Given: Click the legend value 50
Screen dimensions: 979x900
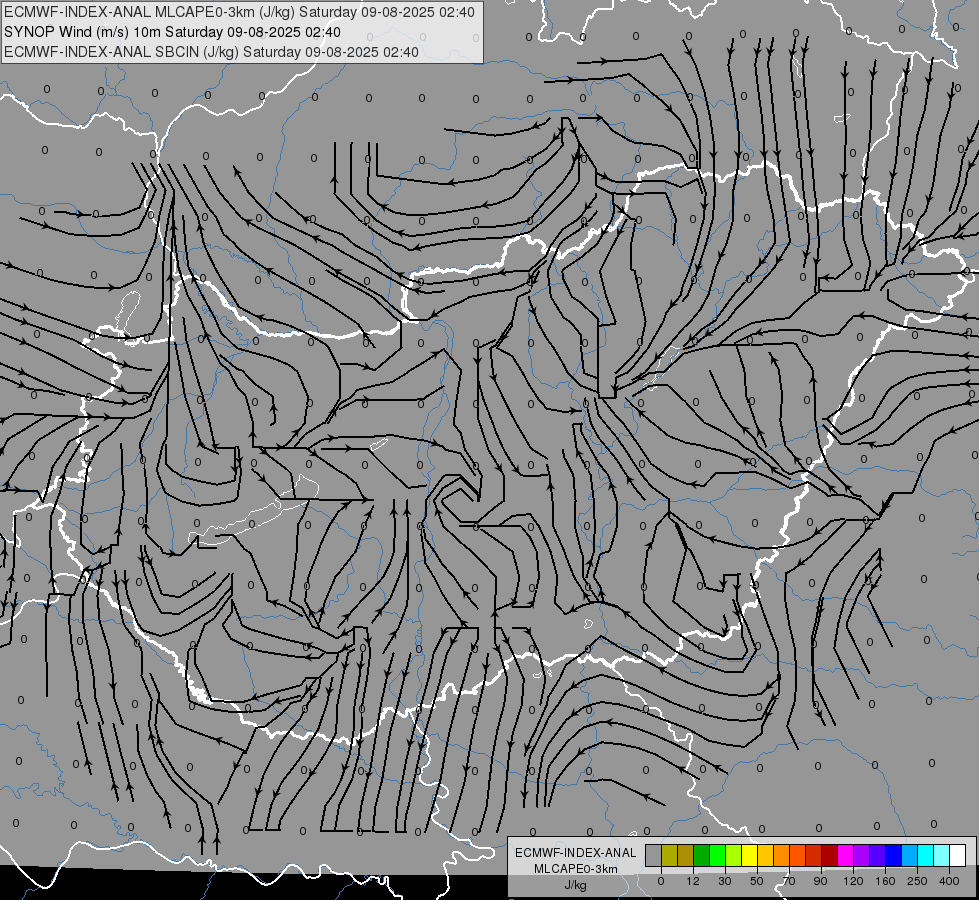Looking at the screenshot, I should click(757, 881).
